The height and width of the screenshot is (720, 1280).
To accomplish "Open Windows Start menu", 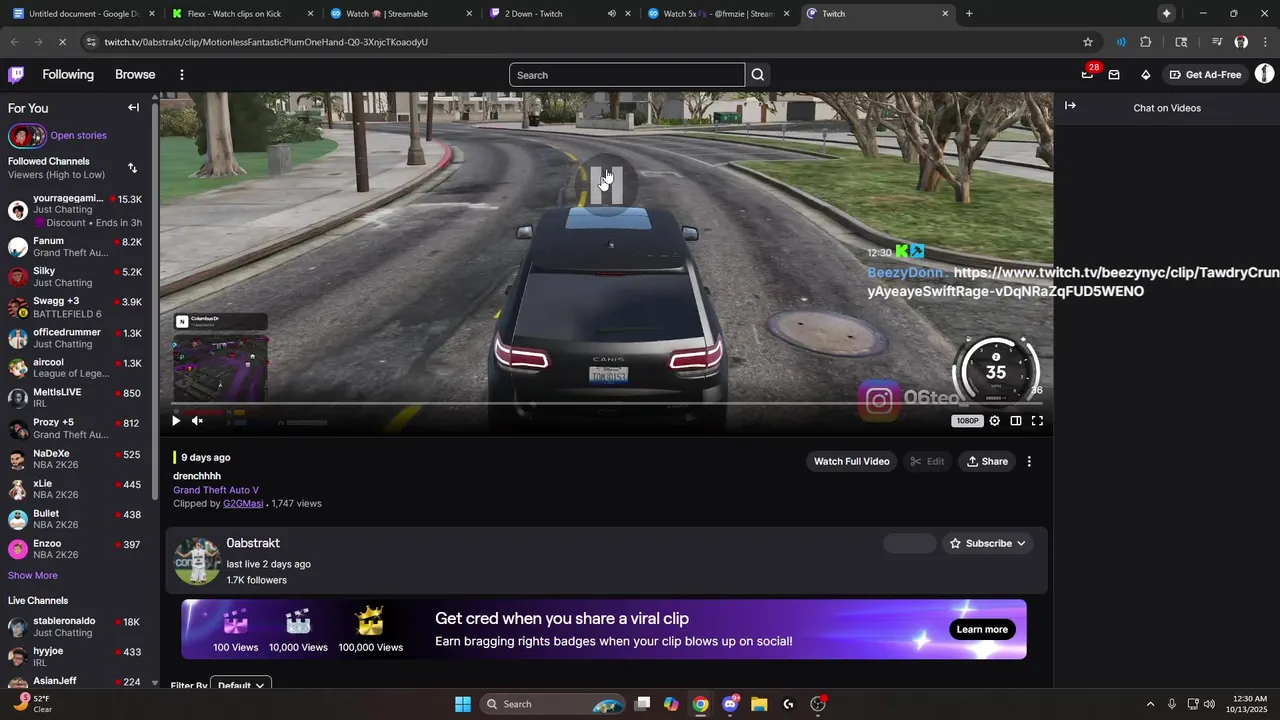I will pyautogui.click(x=463, y=704).
